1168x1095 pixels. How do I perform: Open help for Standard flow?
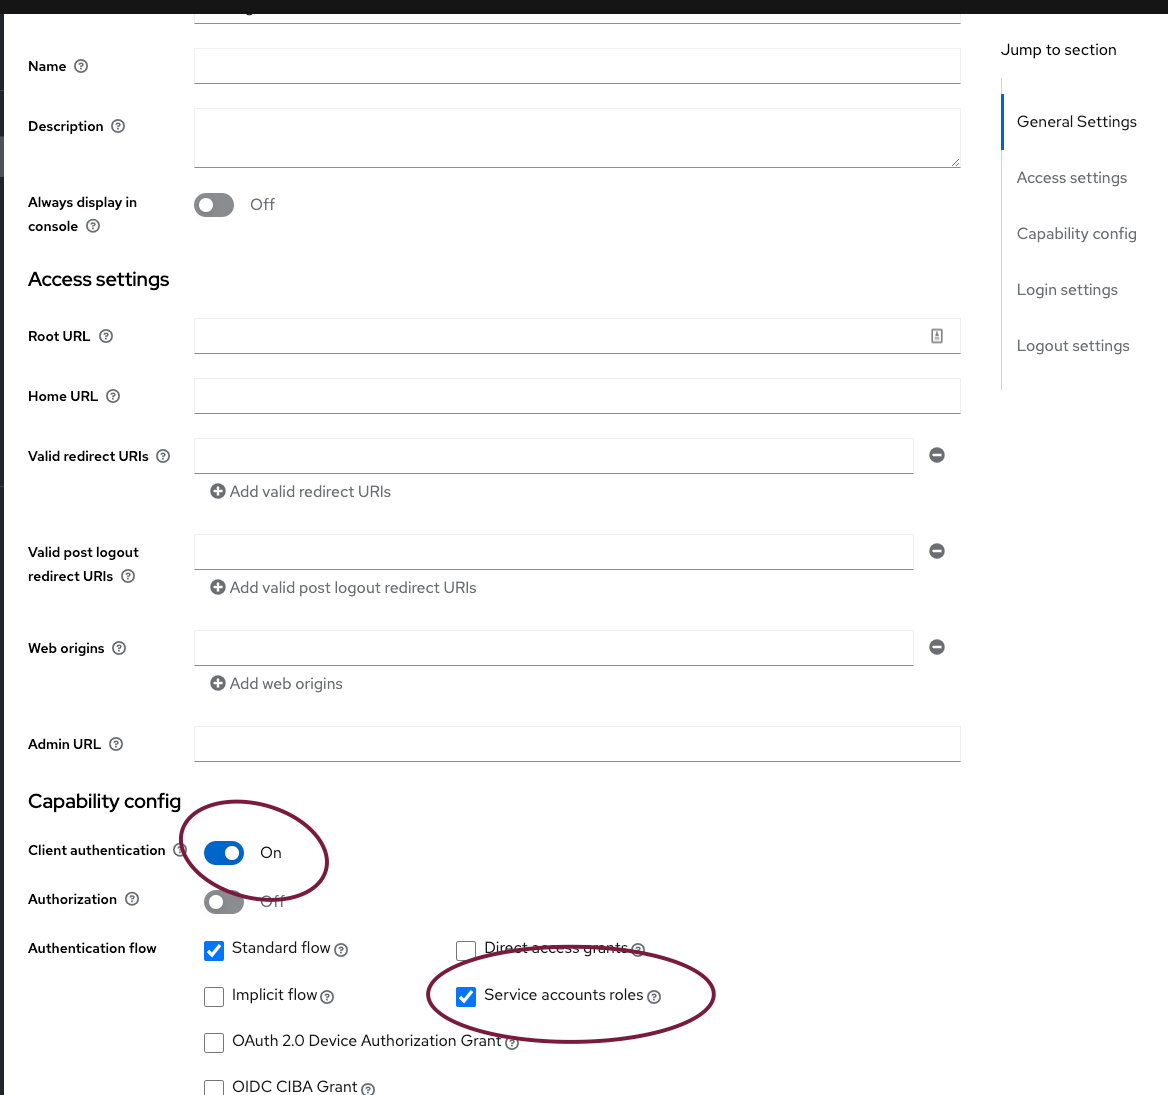pyautogui.click(x=341, y=950)
